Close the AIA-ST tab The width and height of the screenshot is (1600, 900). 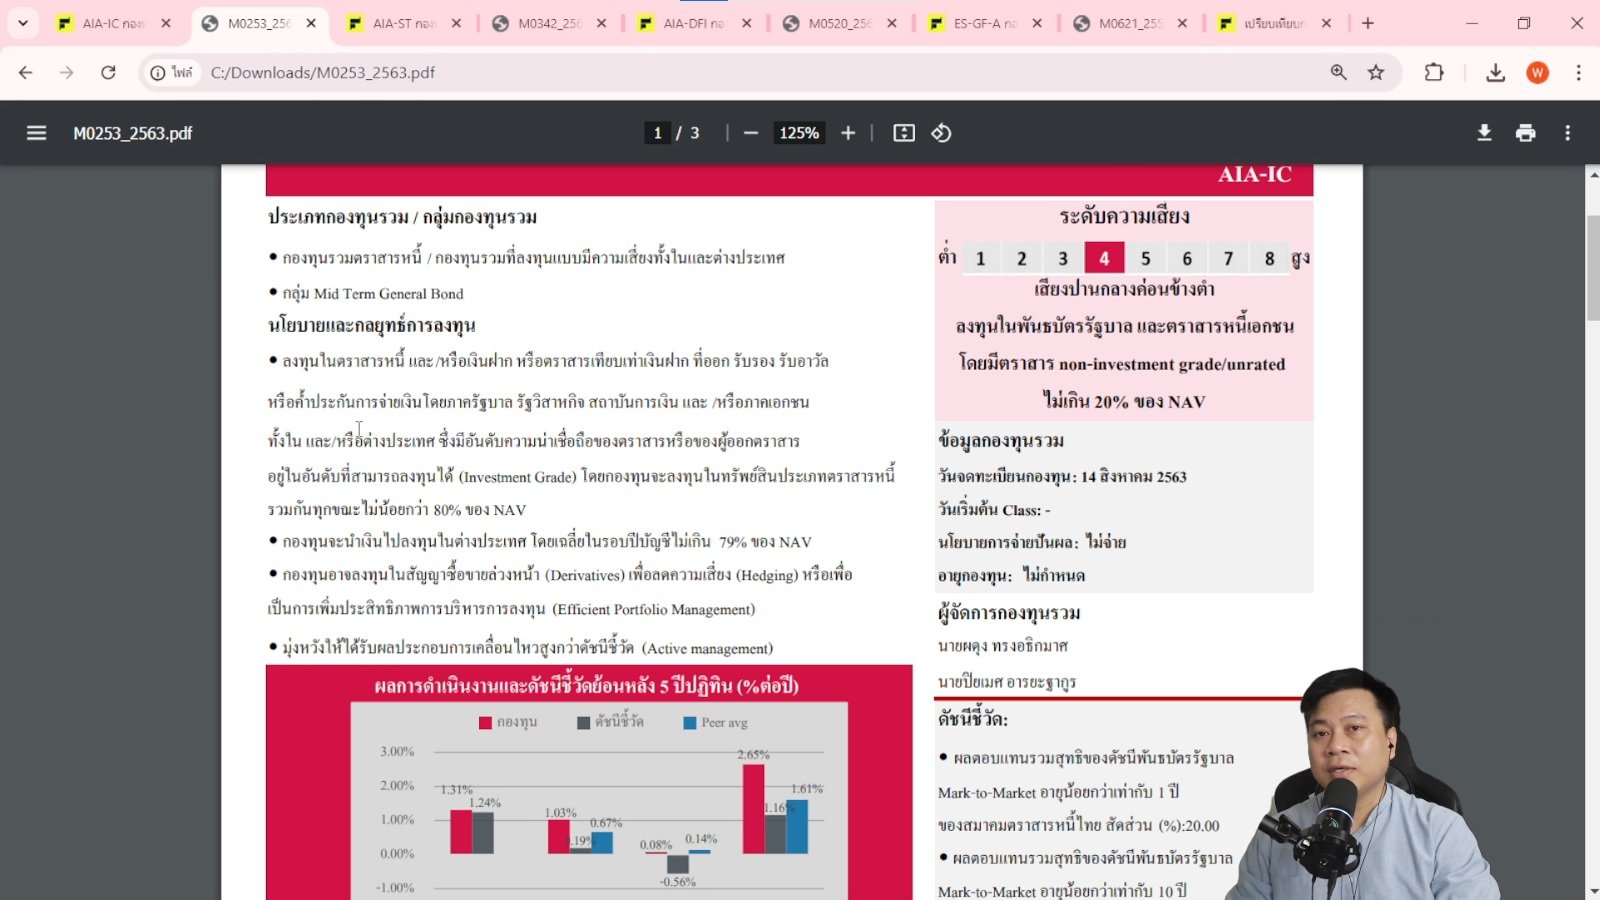(456, 23)
